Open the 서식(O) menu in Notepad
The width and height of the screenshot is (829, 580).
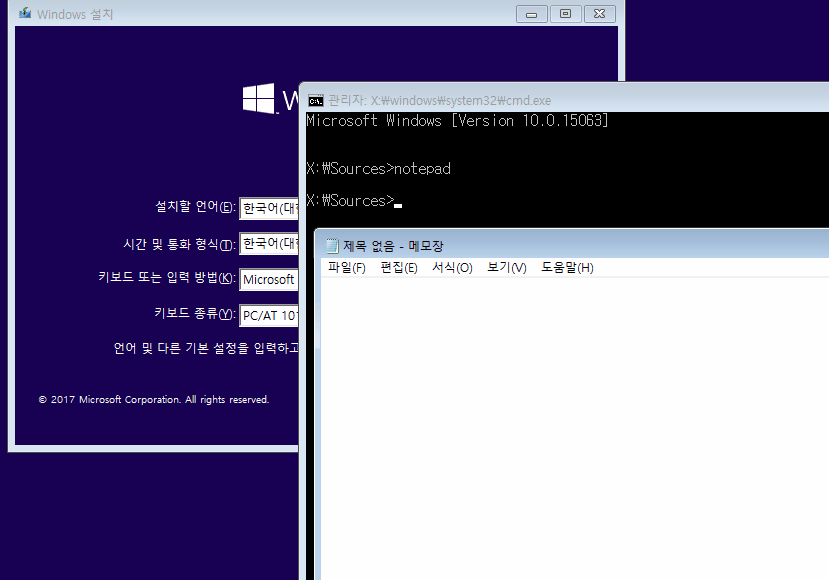452,268
